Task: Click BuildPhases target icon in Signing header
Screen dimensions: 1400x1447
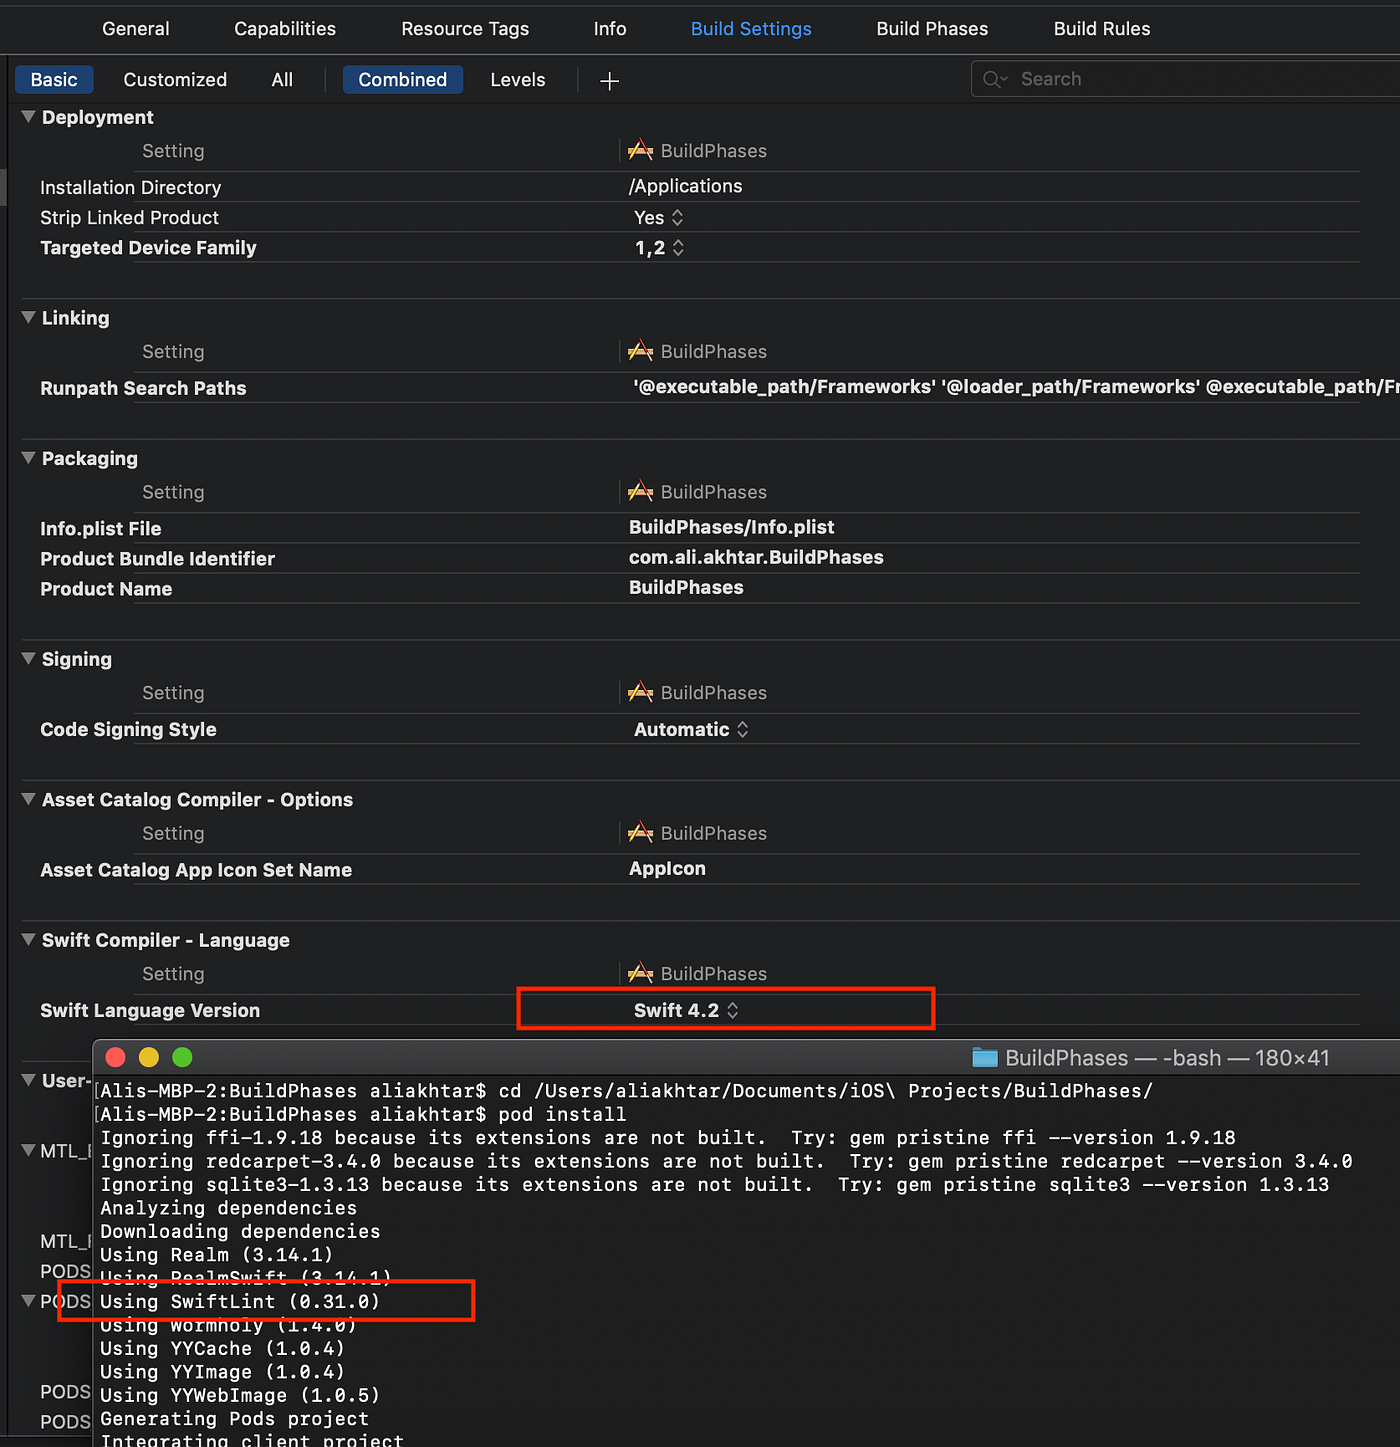Action: point(640,693)
